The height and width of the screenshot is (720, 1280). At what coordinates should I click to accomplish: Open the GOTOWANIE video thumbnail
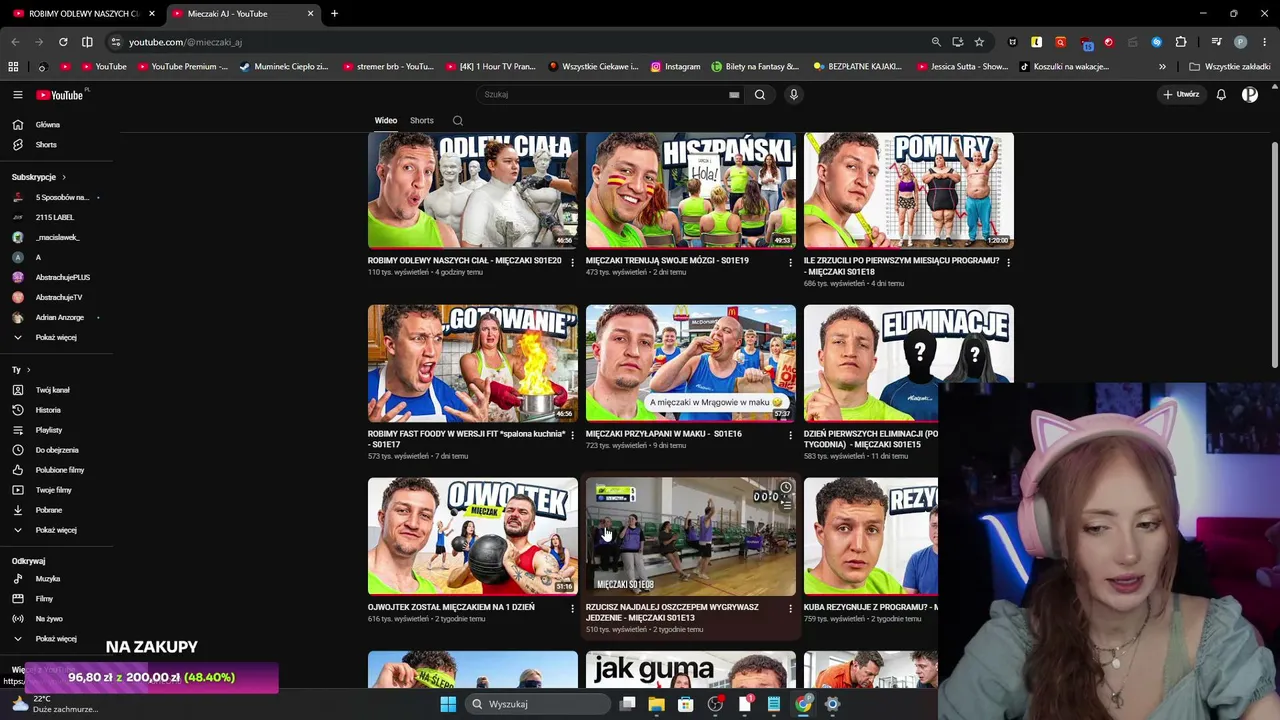[473, 363]
